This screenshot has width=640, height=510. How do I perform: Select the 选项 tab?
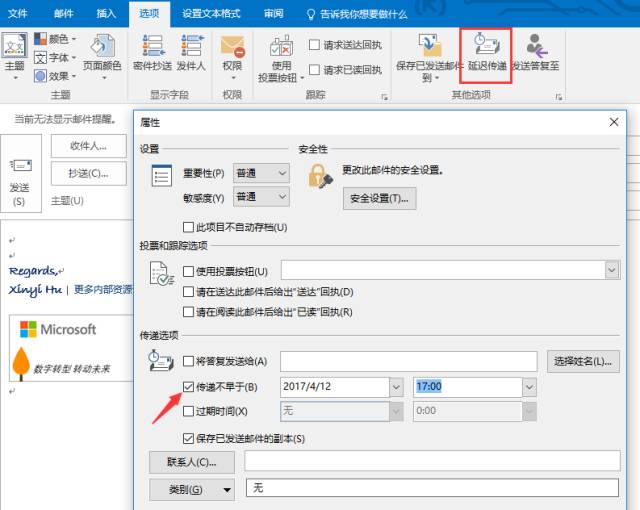pyautogui.click(x=149, y=14)
